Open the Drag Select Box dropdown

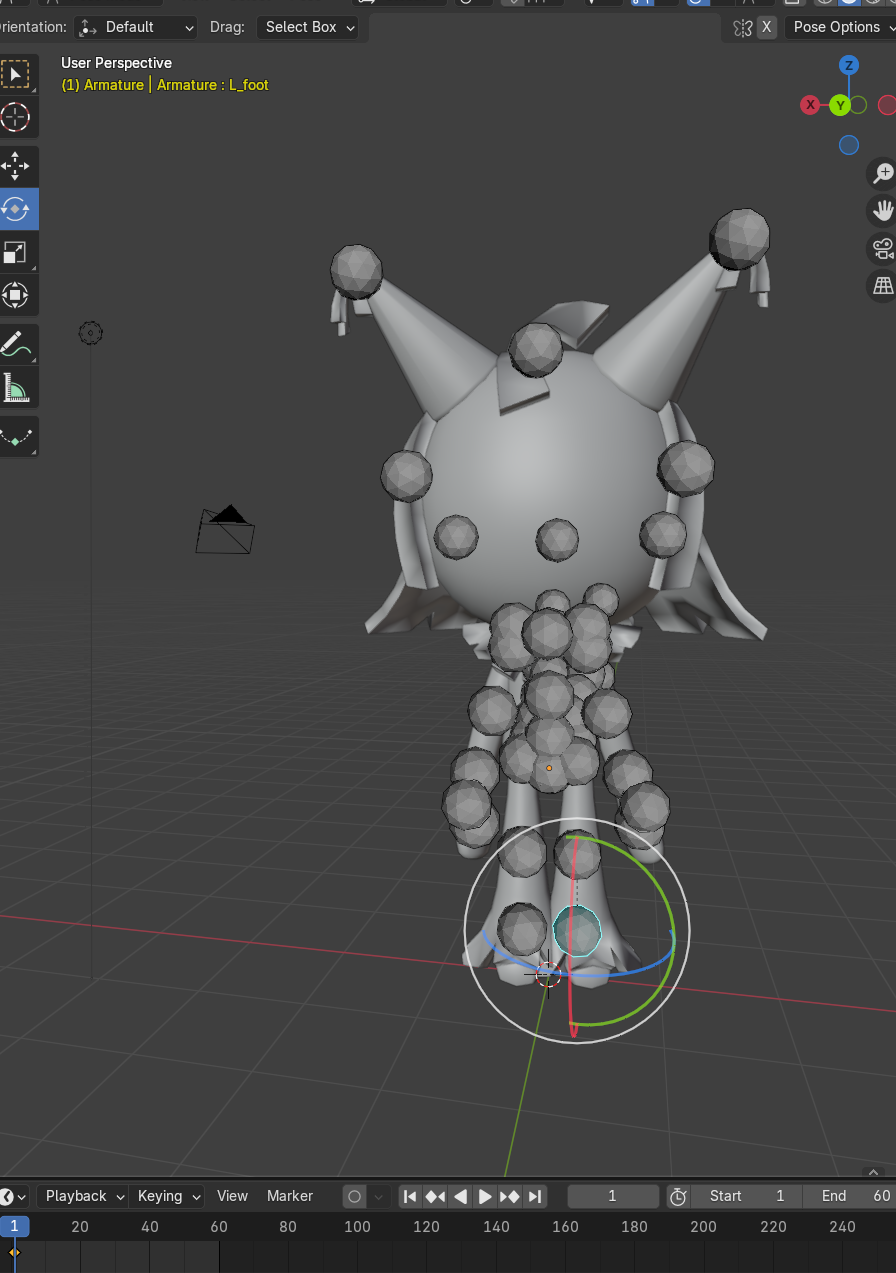307,27
